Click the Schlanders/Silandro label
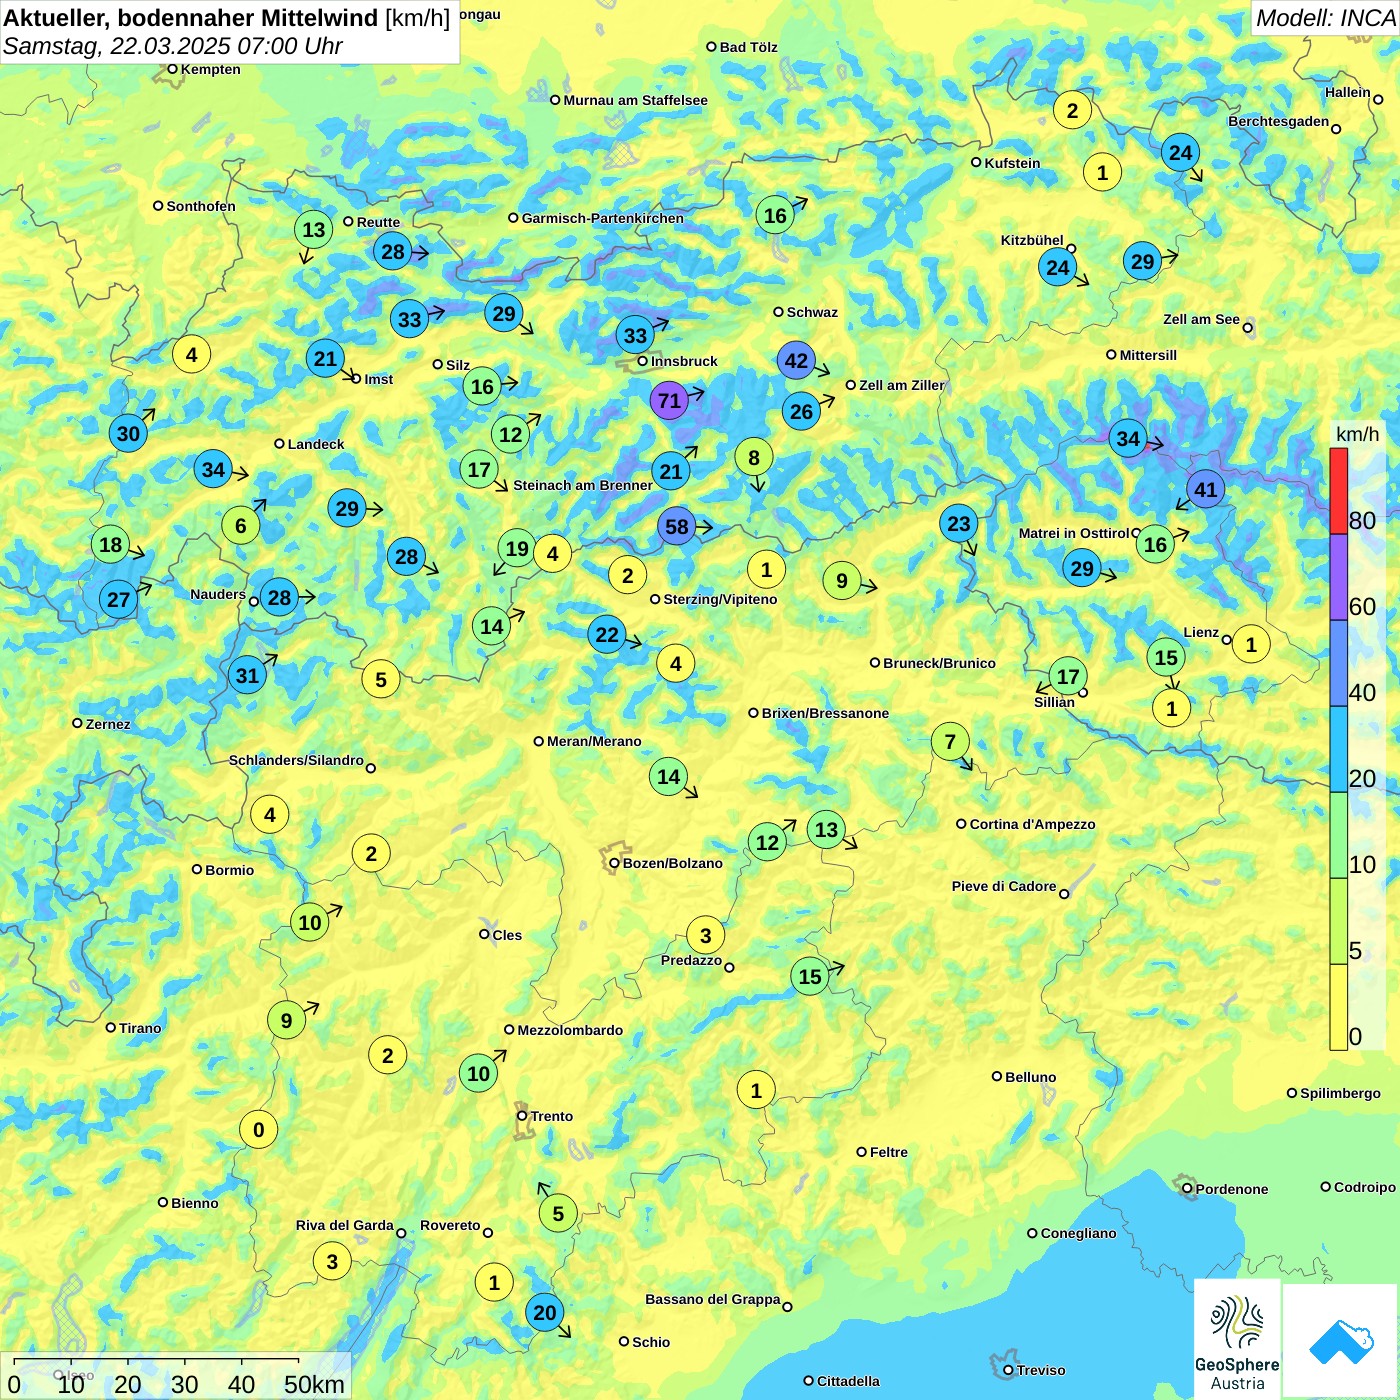Image resolution: width=1400 pixels, height=1400 pixels. [296, 760]
